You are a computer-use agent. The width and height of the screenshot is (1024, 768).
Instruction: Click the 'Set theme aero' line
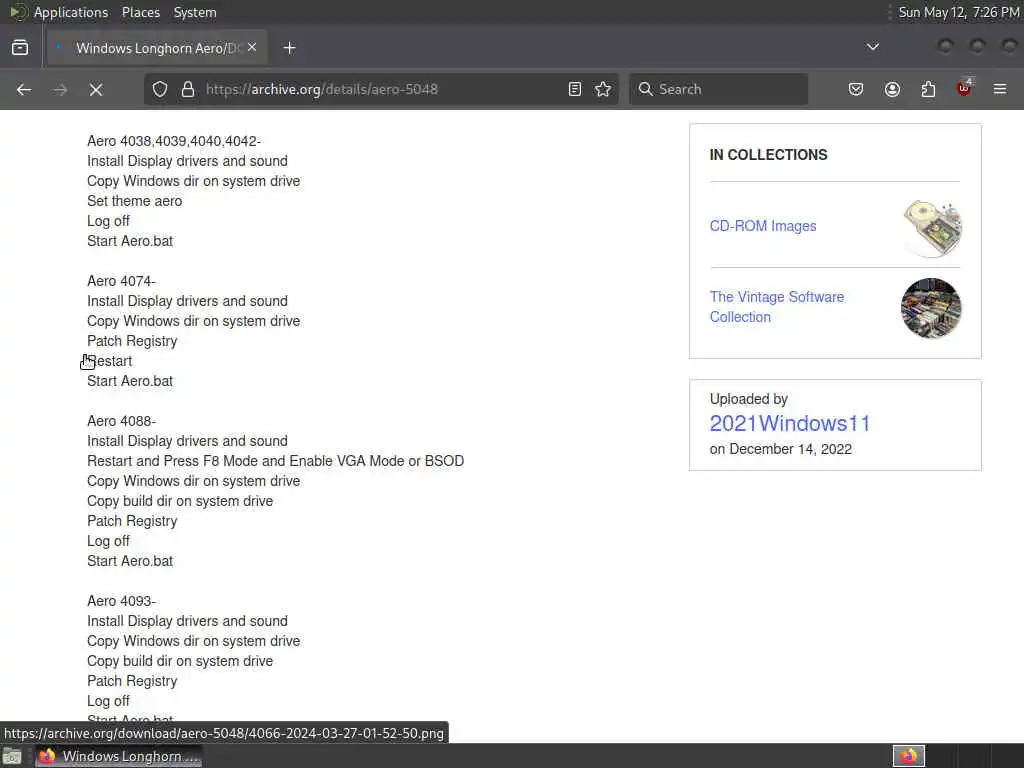click(x=135, y=201)
